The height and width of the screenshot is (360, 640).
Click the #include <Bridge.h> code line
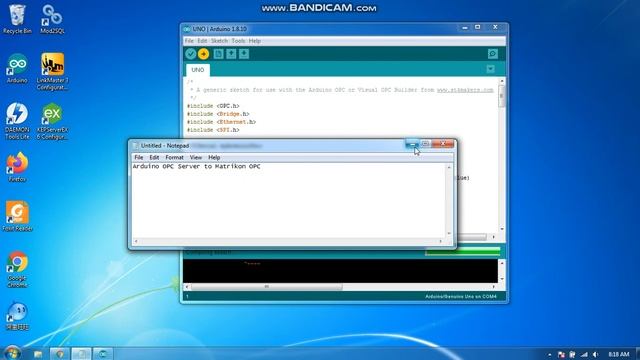coord(218,114)
